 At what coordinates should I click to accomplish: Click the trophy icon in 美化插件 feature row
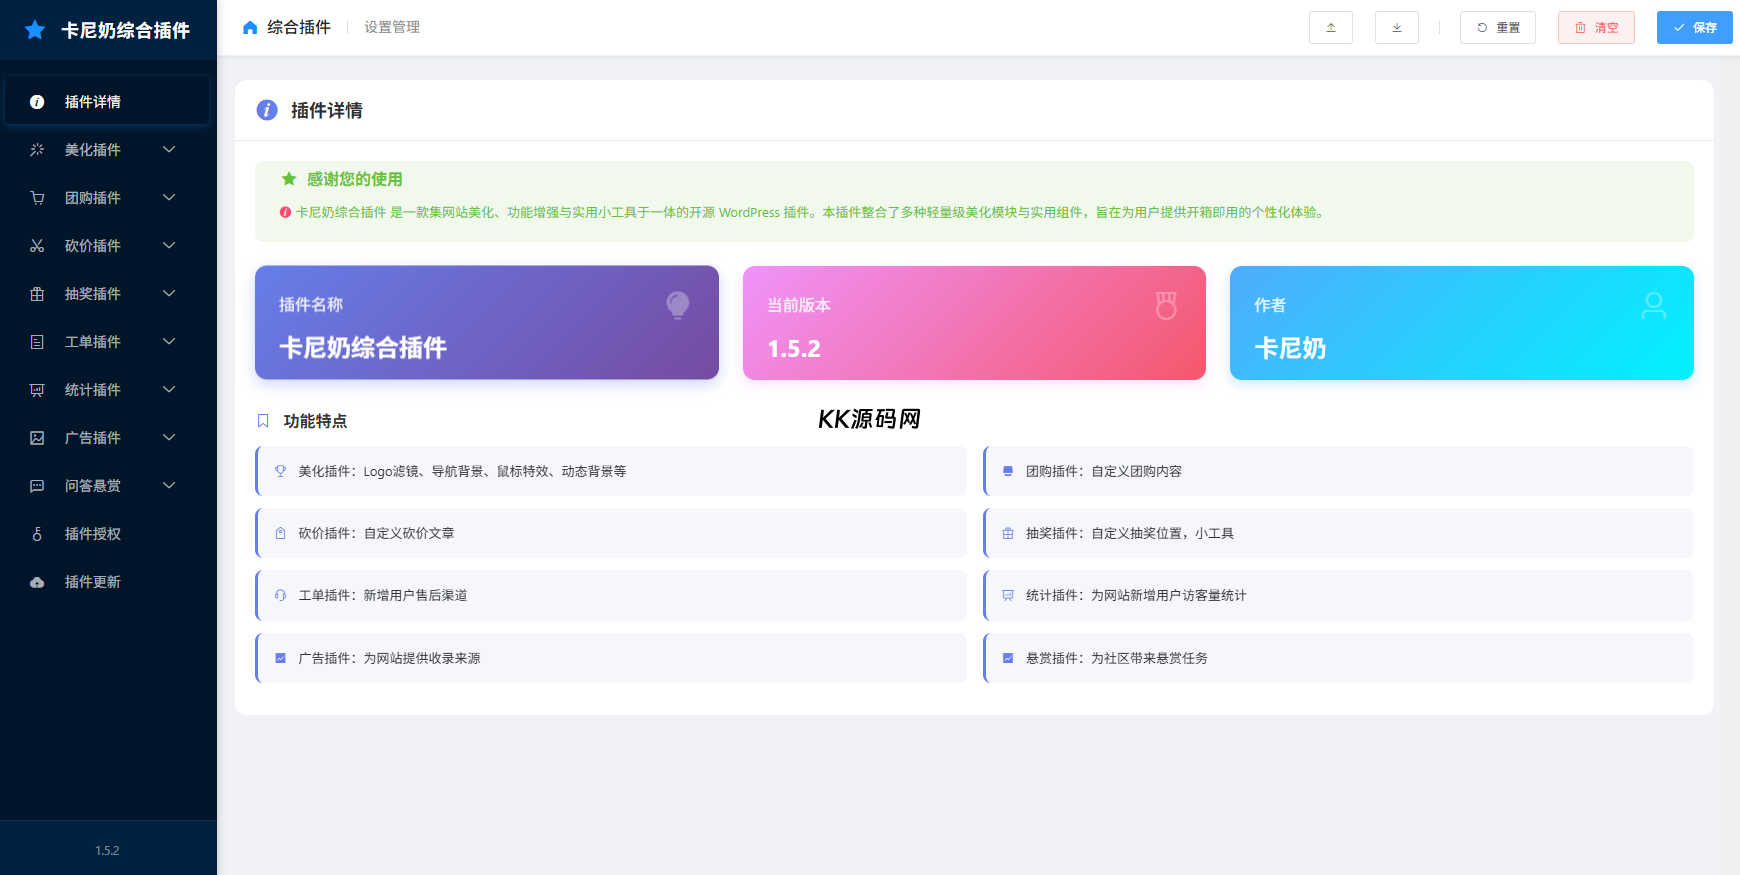click(x=281, y=471)
